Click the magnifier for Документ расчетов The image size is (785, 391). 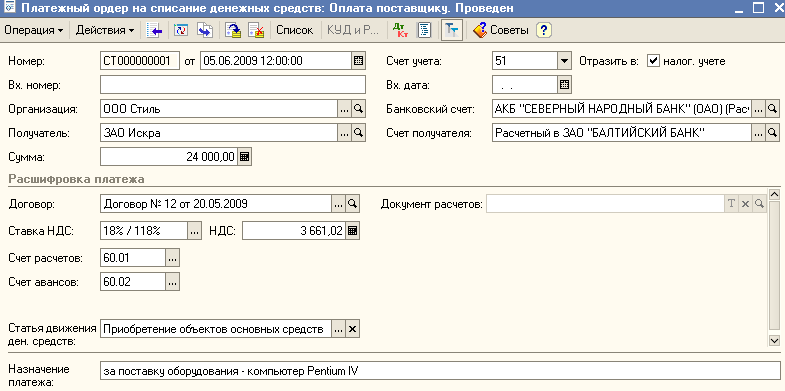pos(760,204)
